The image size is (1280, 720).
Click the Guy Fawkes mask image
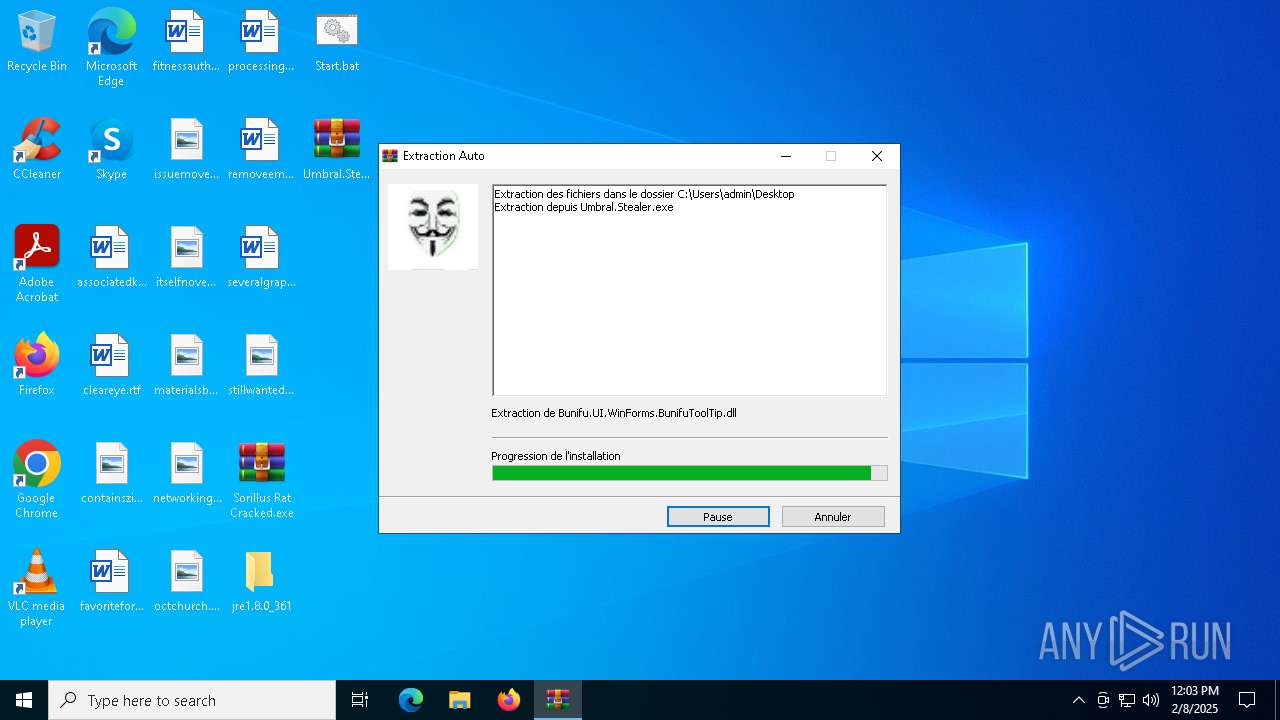point(433,227)
